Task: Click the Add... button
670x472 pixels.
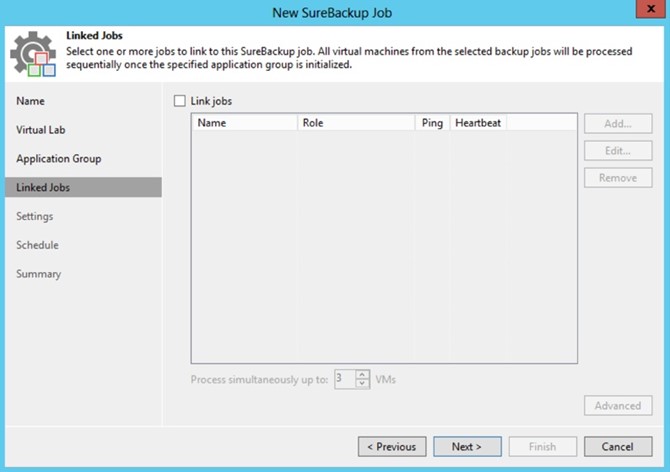Action: [618, 124]
